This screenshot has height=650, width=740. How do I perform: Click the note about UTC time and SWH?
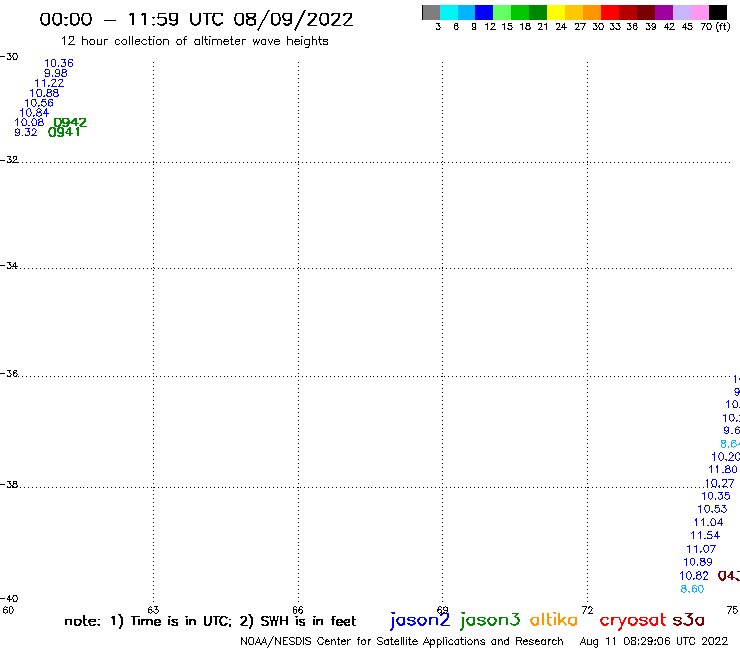[210, 621]
